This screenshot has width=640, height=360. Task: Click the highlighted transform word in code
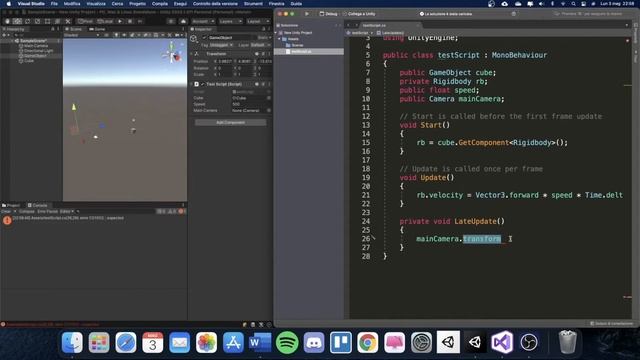[482, 239]
